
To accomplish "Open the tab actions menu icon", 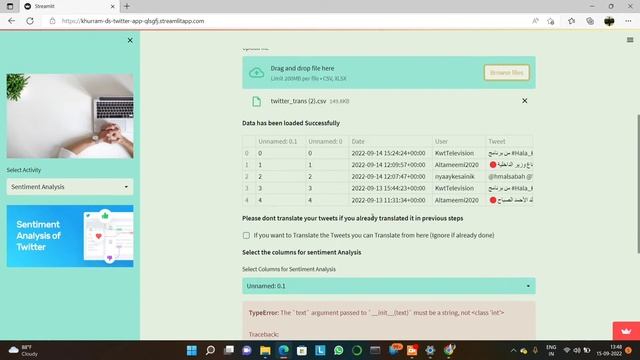I will tap(10, 6).
